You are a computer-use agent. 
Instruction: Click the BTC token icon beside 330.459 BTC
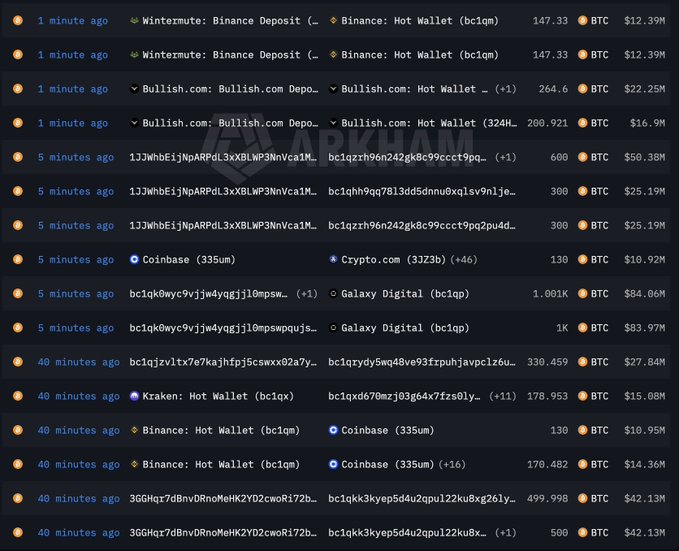583,362
